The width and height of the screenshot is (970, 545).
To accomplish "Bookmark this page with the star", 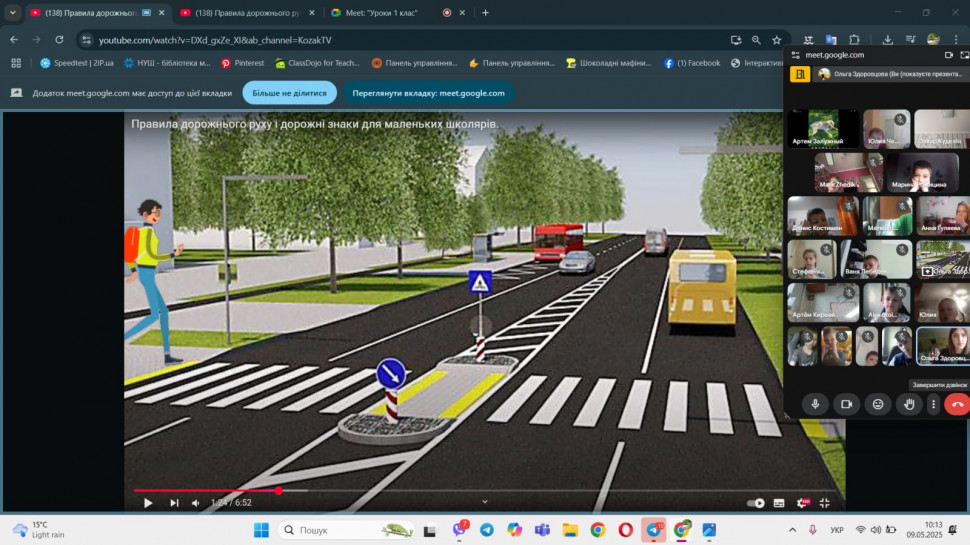I will point(776,40).
